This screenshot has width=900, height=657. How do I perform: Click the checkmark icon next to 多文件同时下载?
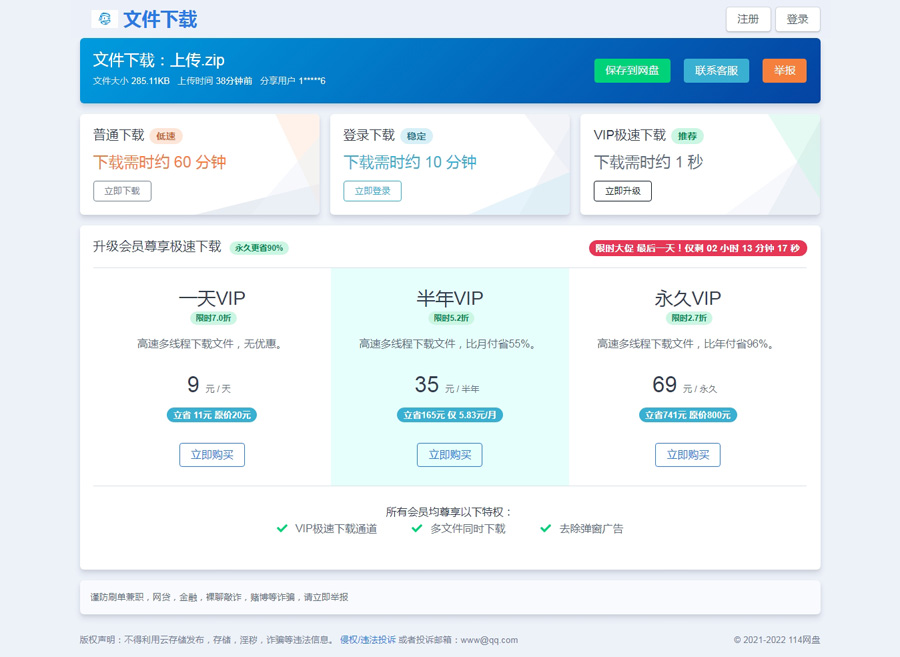point(417,528)
